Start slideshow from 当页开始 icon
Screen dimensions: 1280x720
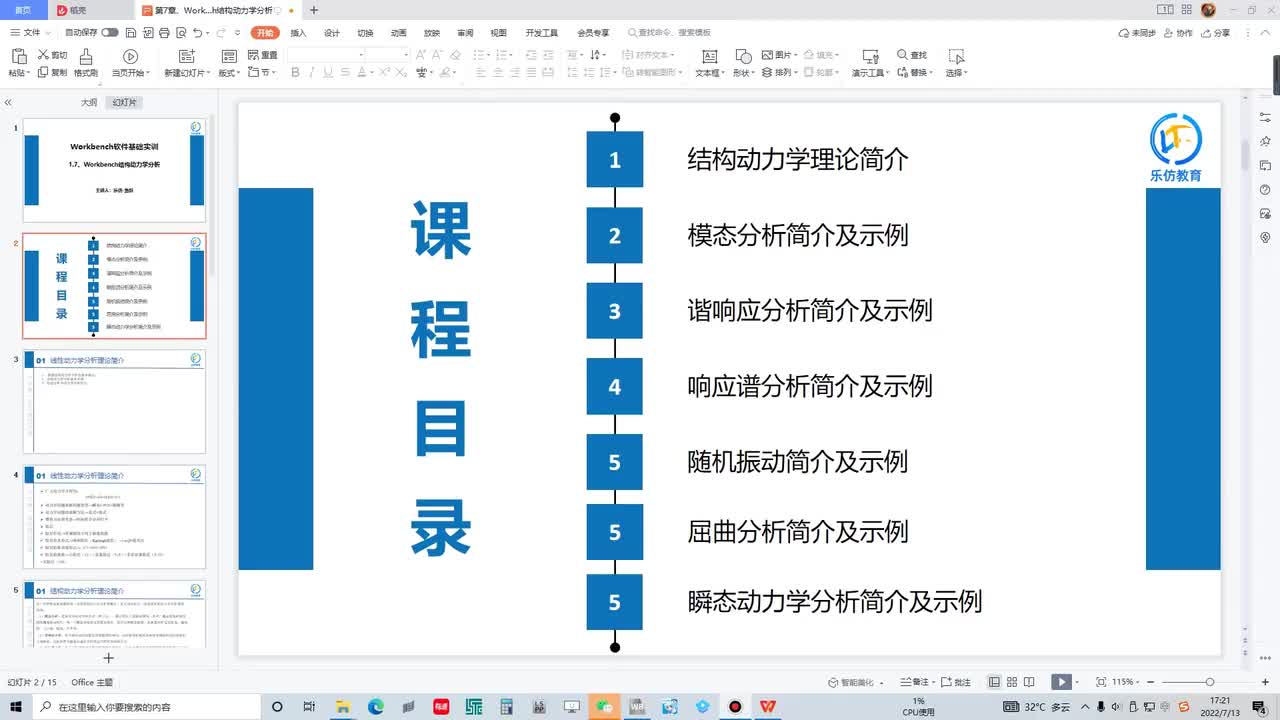pos(130,56)
